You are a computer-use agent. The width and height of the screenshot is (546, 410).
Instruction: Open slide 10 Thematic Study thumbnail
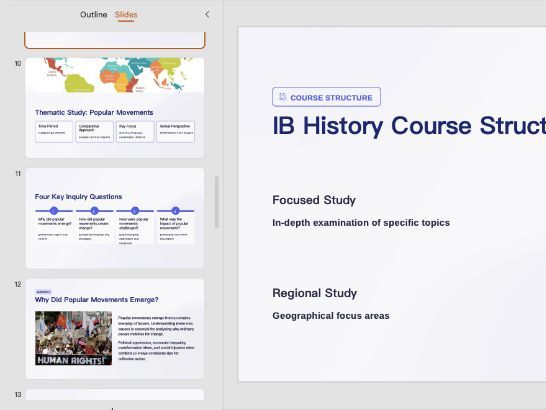tap(115, 108)
